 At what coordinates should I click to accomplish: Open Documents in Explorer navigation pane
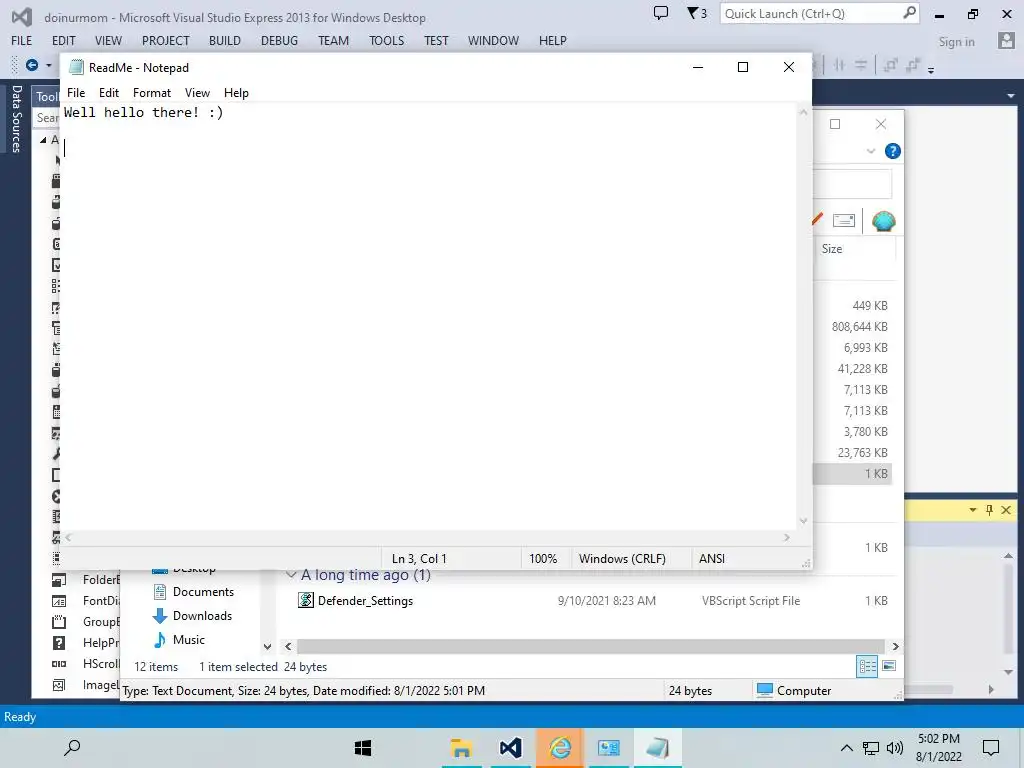(x=203, y=592)
